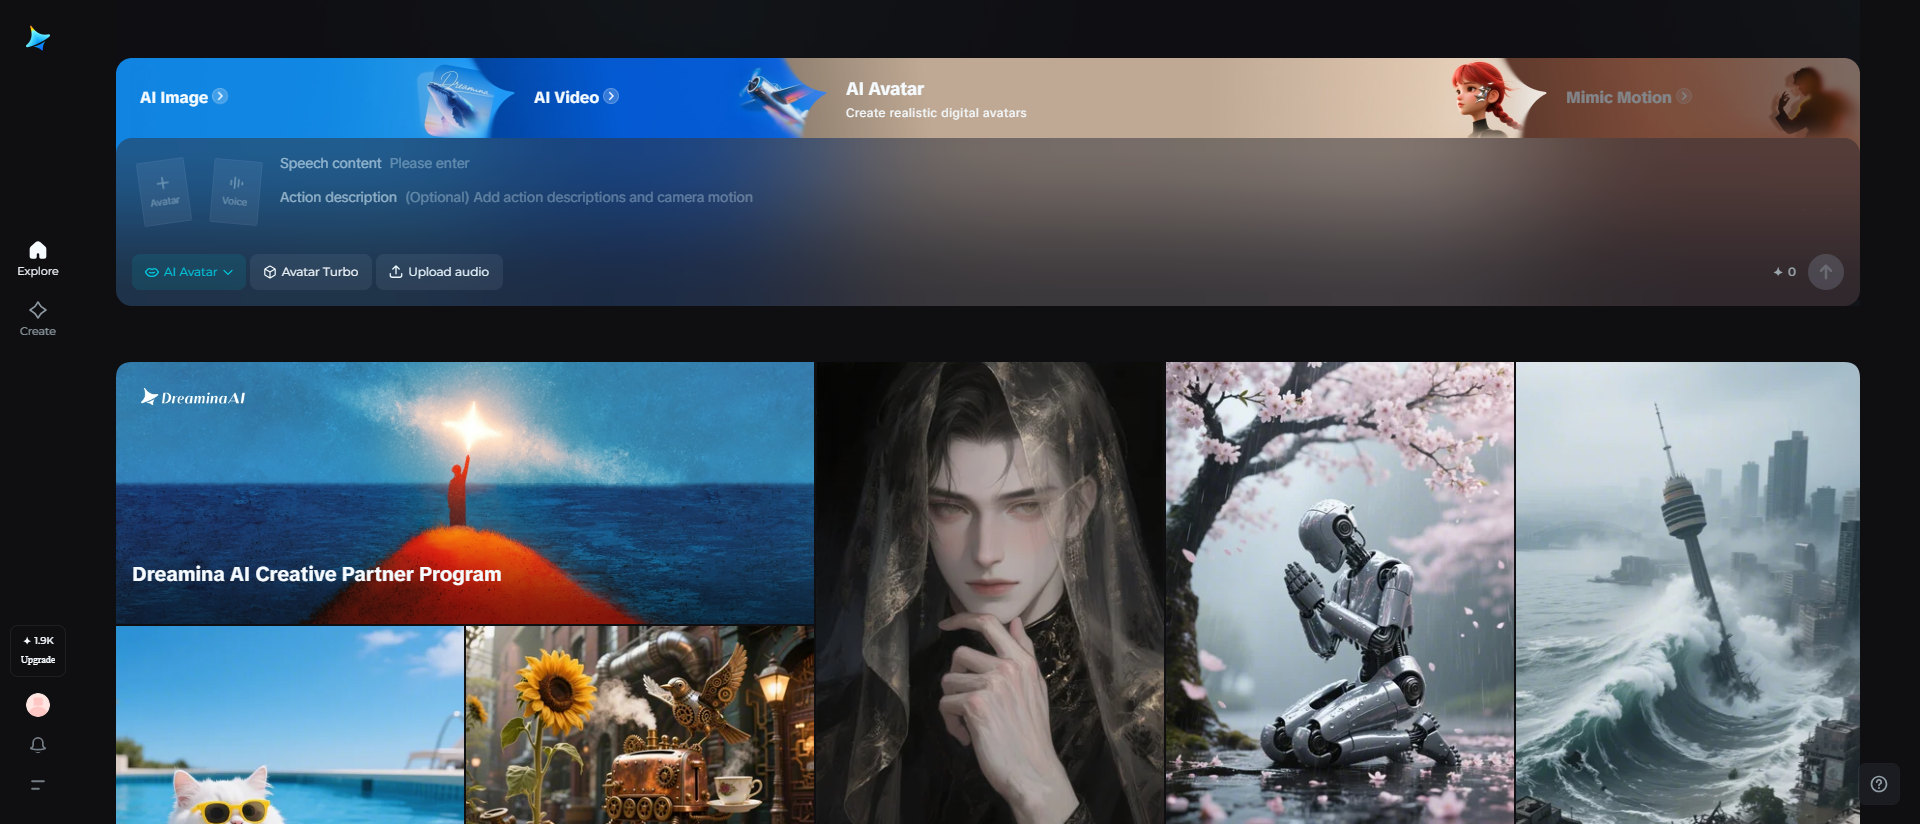Add an avatar with the plus card
Screen dimensions: 1920x824
point(164,191)
